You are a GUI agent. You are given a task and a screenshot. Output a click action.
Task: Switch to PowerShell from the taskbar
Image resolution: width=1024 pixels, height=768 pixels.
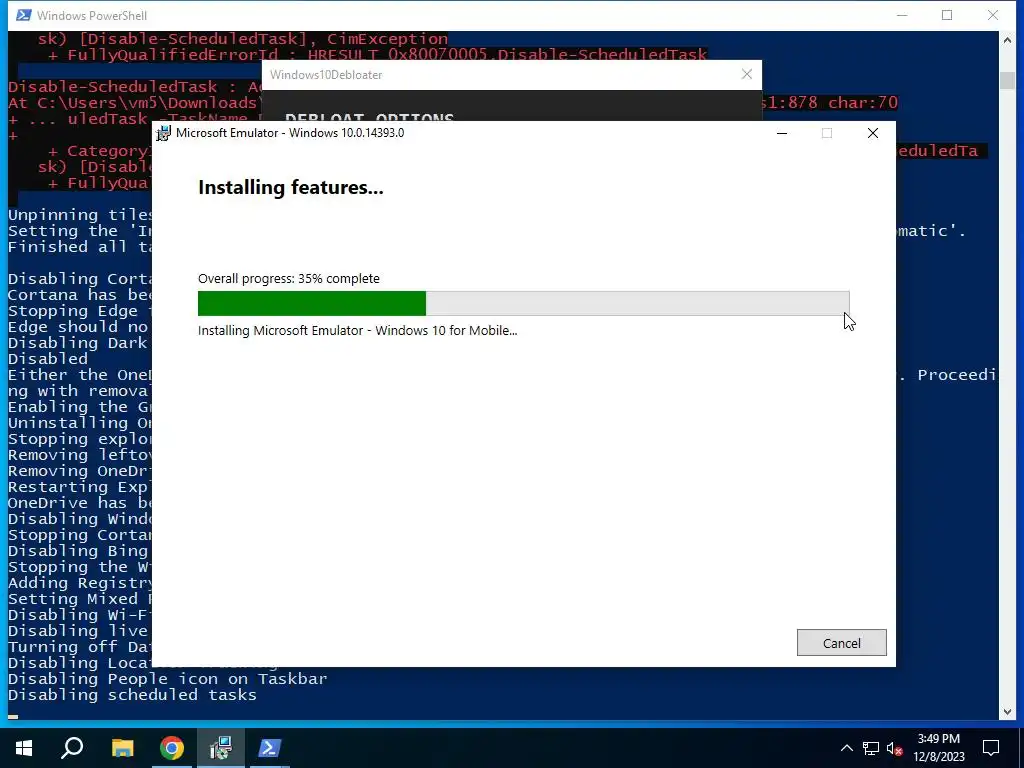click(x=270, y=748)
